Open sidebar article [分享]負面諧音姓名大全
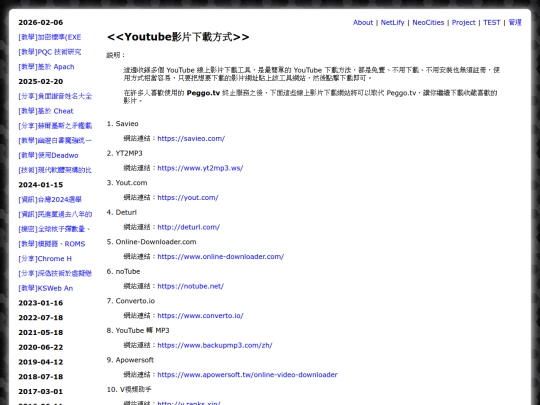 tap(55, 96)
